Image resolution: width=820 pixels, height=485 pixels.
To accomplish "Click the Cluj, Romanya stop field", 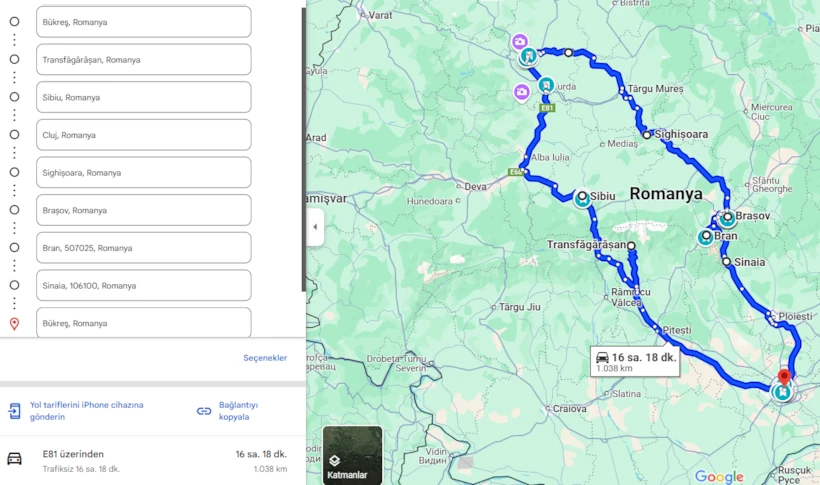I will 143,135.
